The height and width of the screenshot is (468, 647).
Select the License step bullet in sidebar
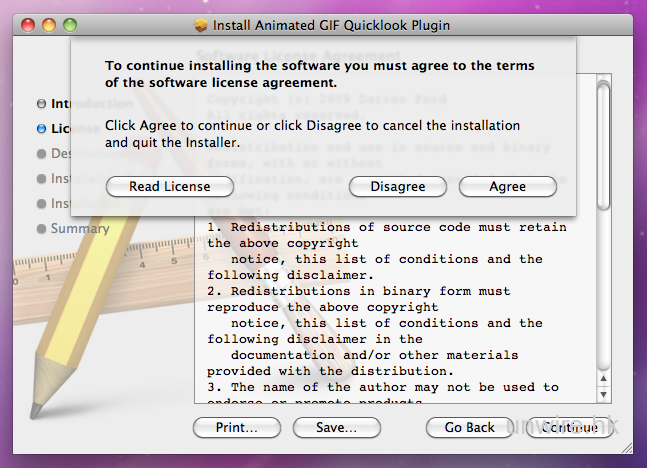[x=41, y=128]
